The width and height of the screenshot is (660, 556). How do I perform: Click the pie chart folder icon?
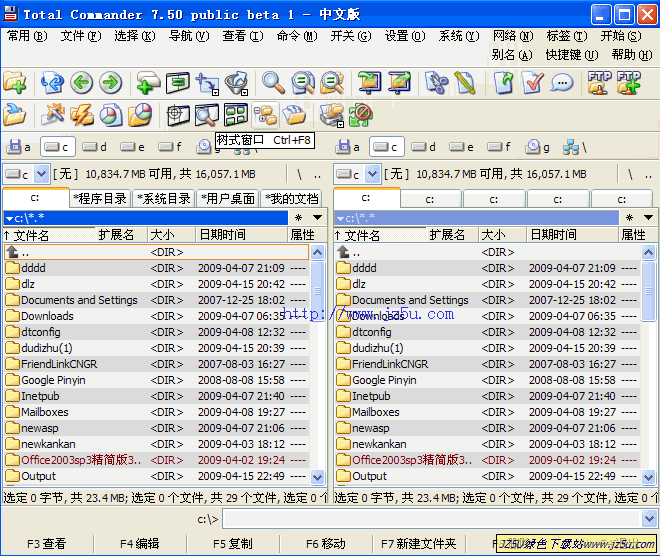pyautogui.click(x=140, y=115)
